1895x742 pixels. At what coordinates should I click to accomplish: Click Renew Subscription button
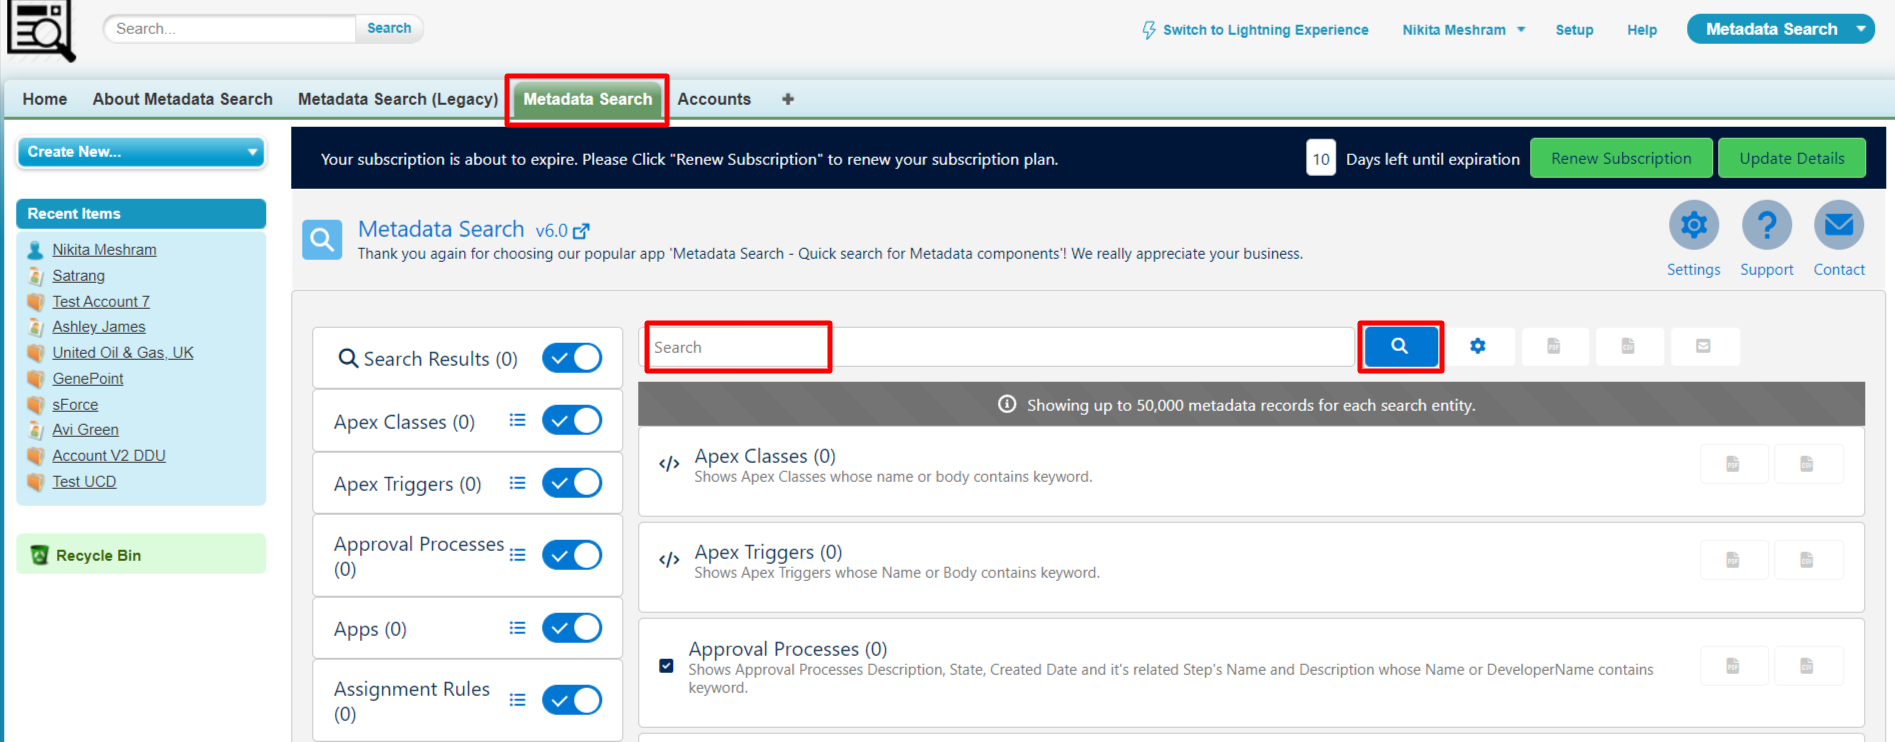pyautogui.click(x=1621, y=158)
